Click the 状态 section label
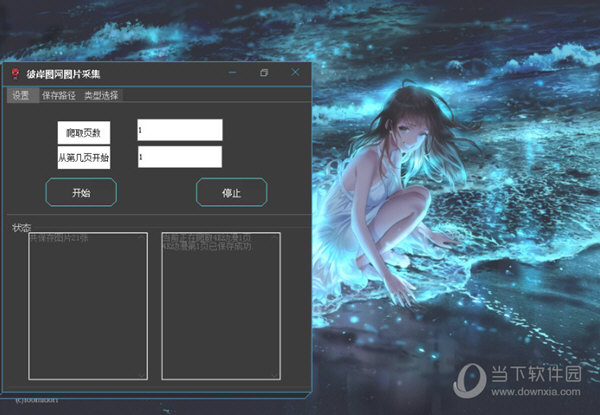 (x=21, y=228)
